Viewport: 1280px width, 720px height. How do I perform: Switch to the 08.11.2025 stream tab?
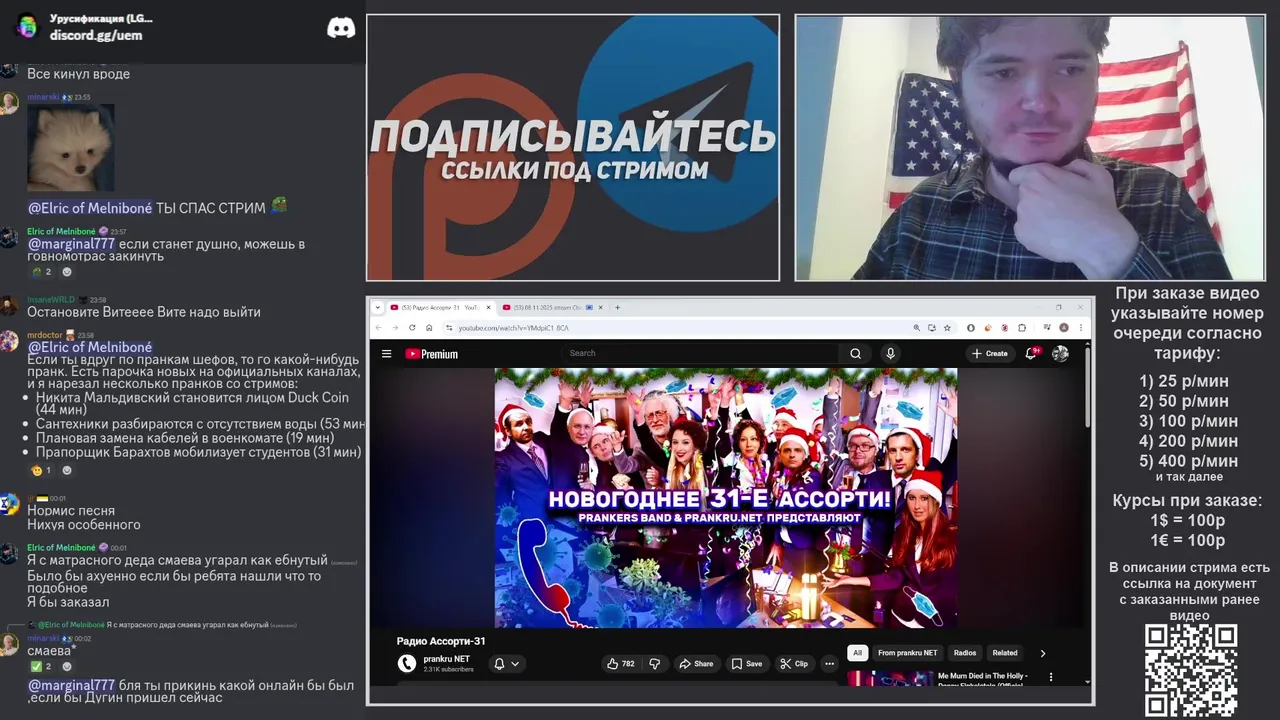click(x=549, y=307)
